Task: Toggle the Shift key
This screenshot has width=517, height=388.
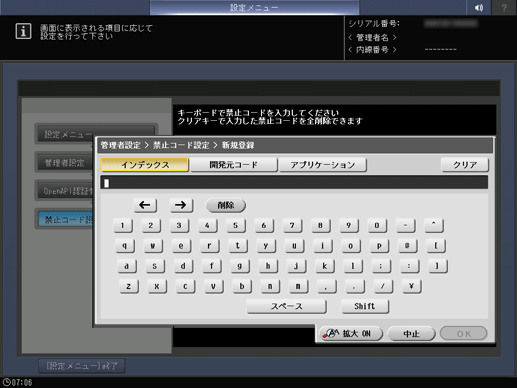Action: (365, 306)
